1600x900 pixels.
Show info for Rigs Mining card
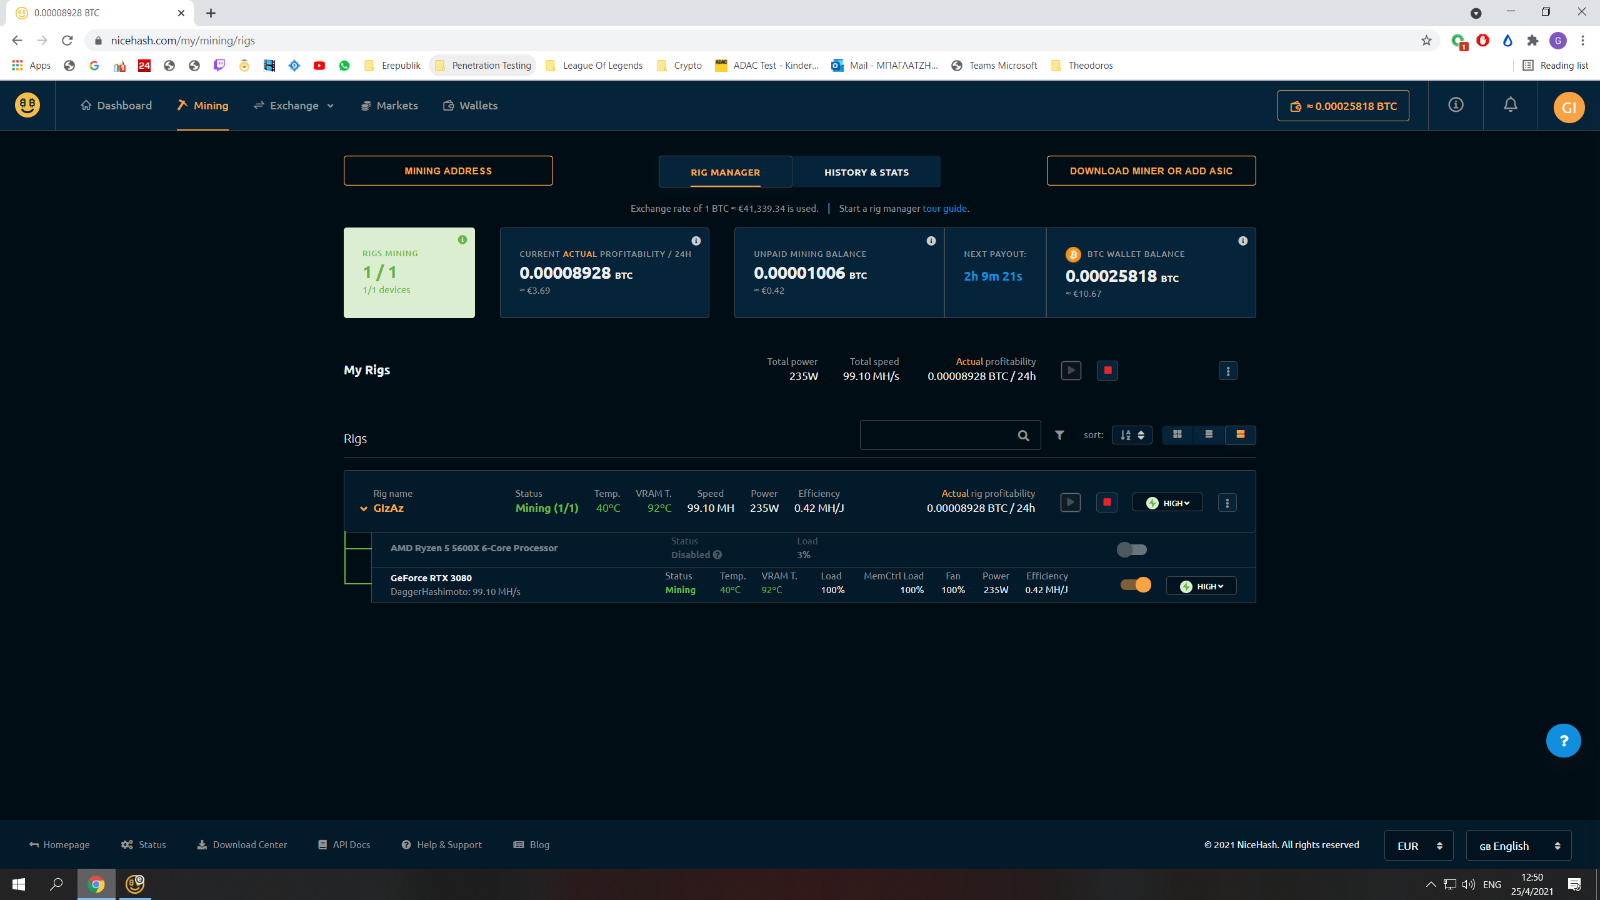[x=462, y=240]
